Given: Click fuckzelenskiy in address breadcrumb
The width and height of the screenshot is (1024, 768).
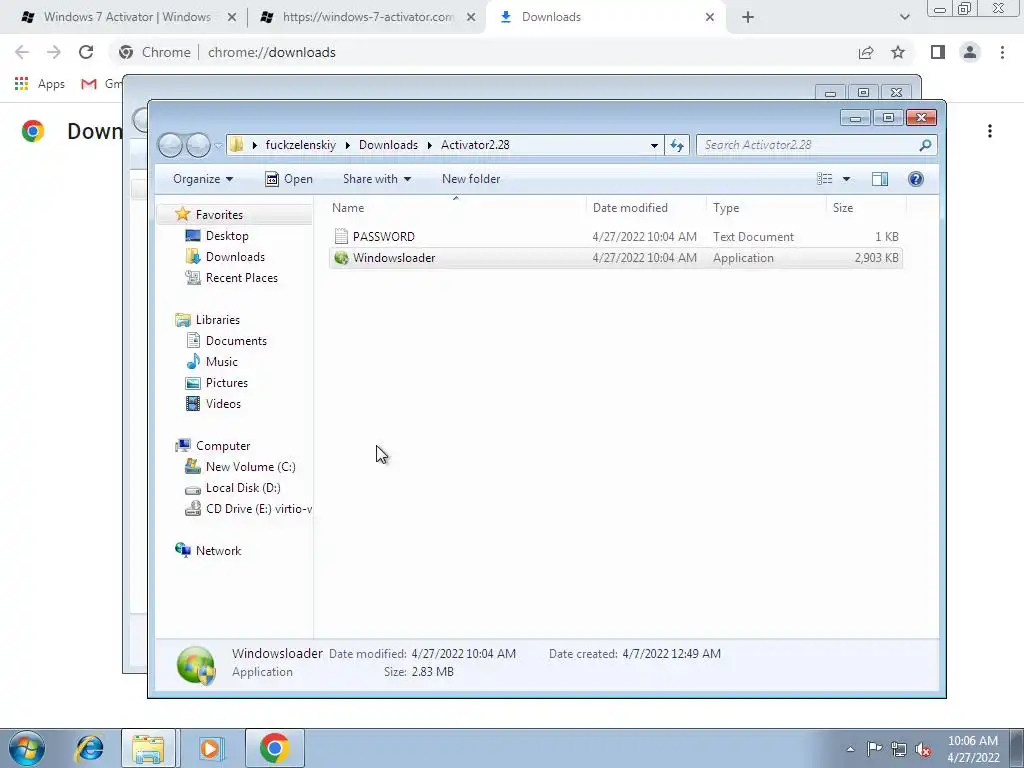Looking at the screenshot, I should (x=300, y=145).
